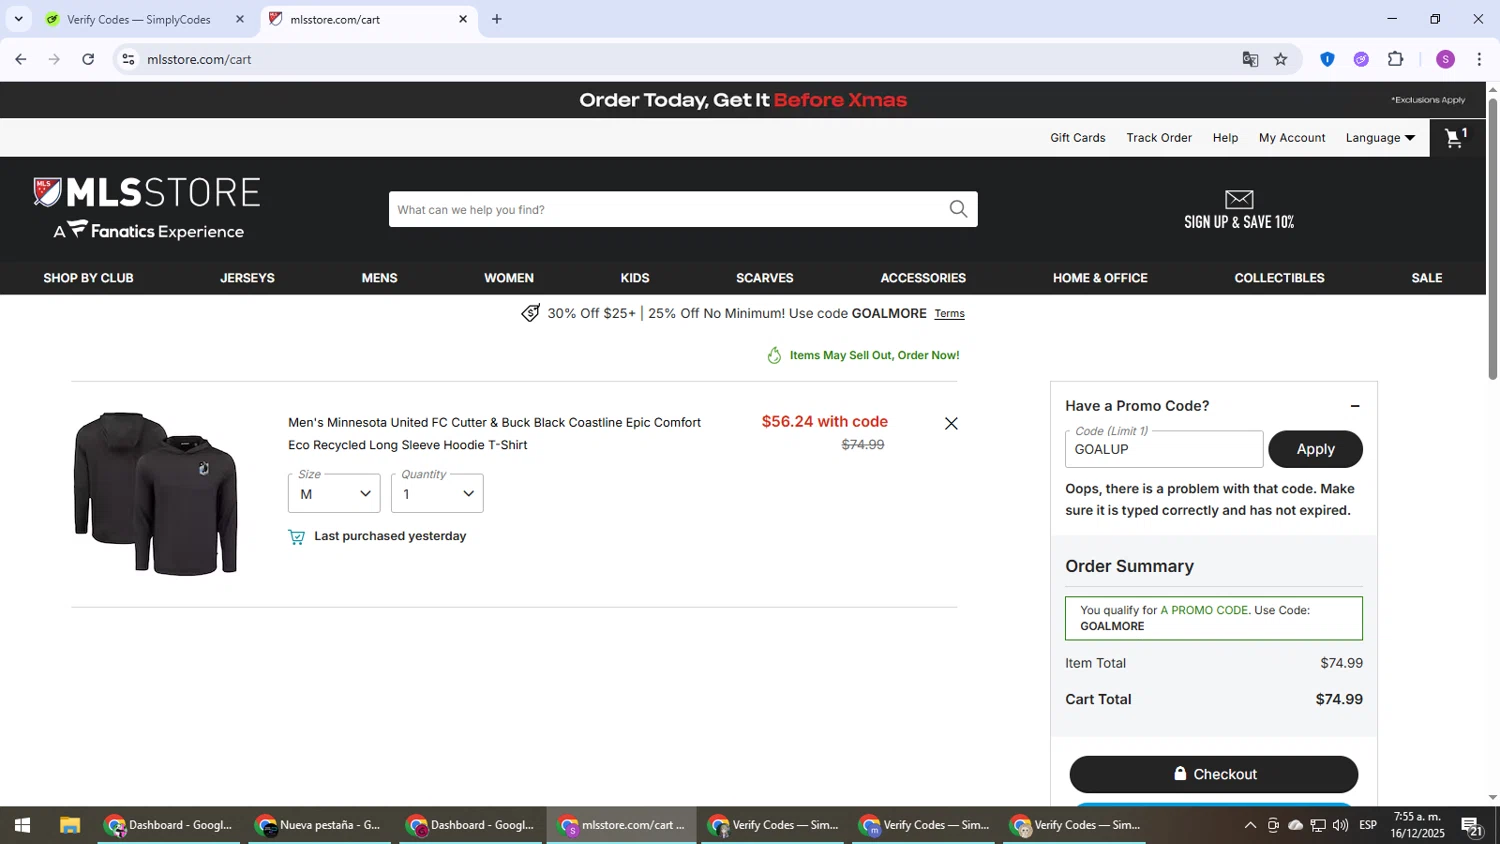1500x844 pixels.
Task: Click the search magnifier icon
Action: click(958, 209)
